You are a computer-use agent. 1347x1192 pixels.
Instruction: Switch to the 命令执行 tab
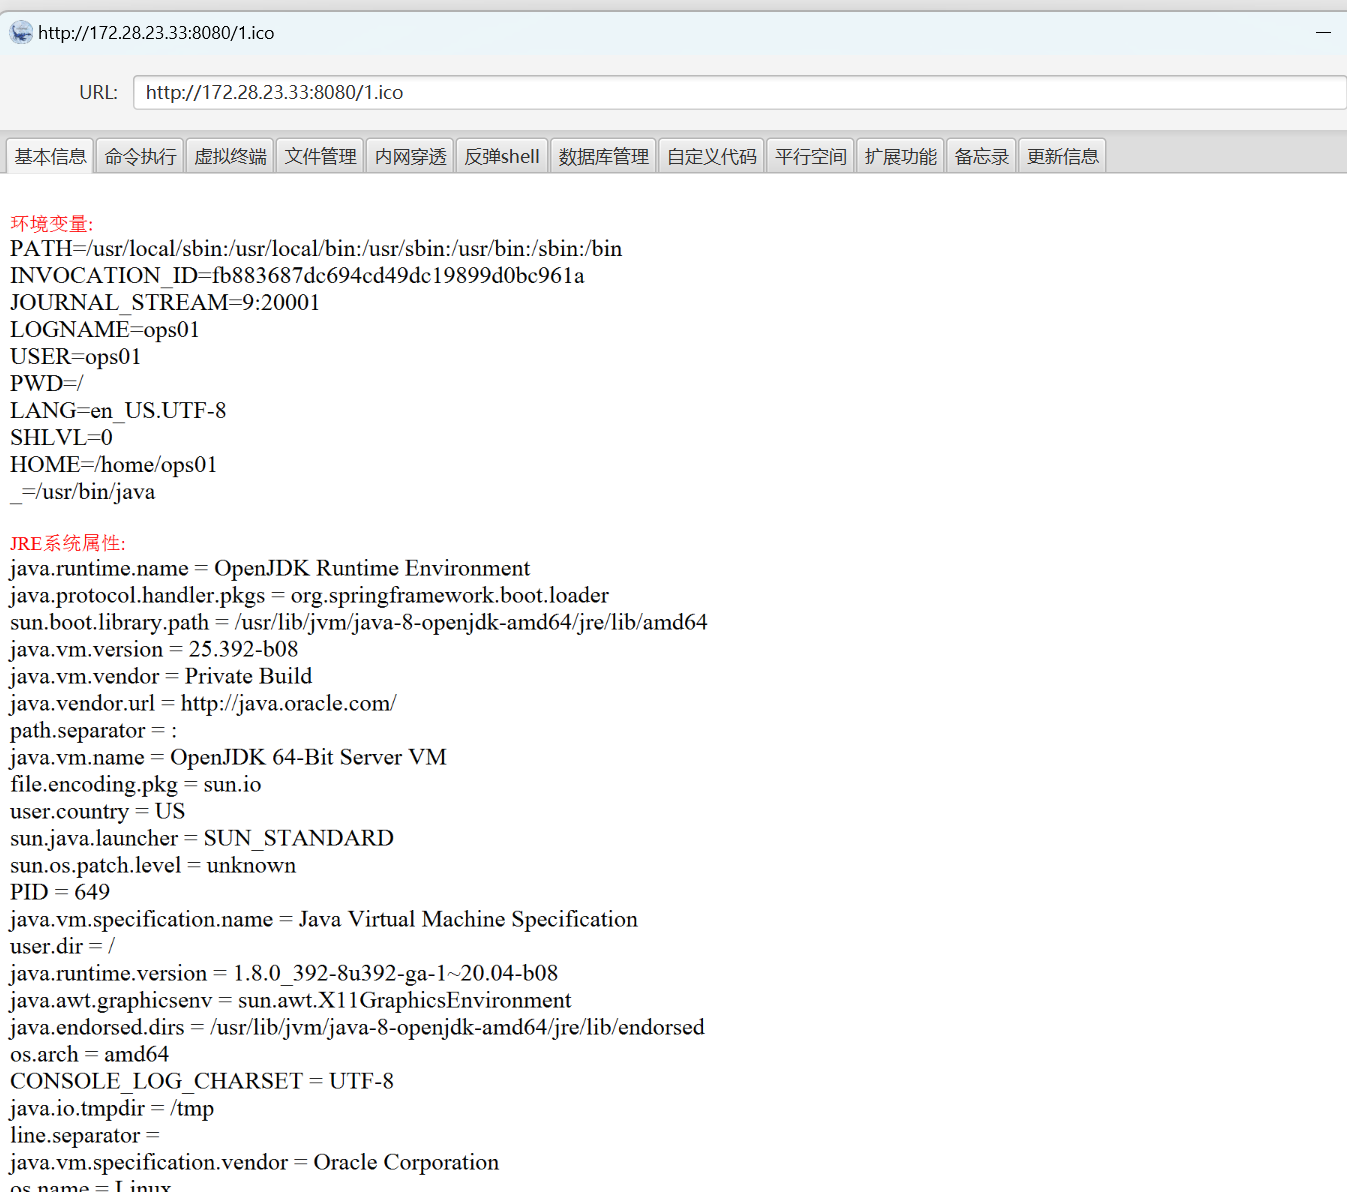(140, 156)
